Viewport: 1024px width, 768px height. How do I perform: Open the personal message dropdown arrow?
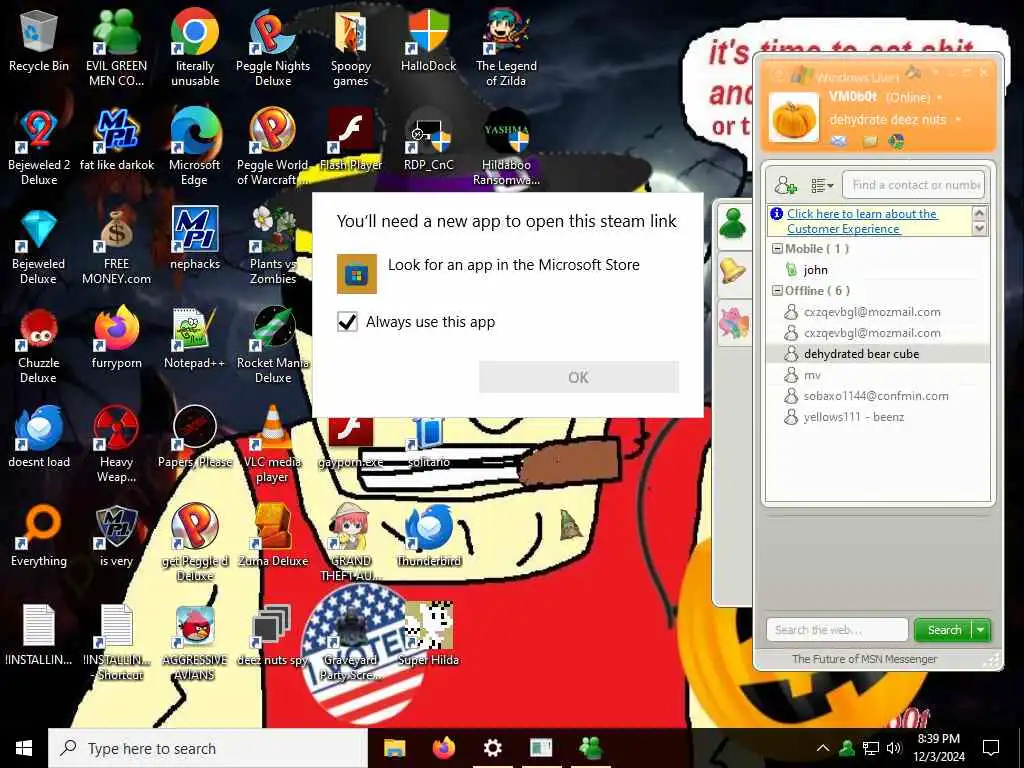click(x=958, y=120)
